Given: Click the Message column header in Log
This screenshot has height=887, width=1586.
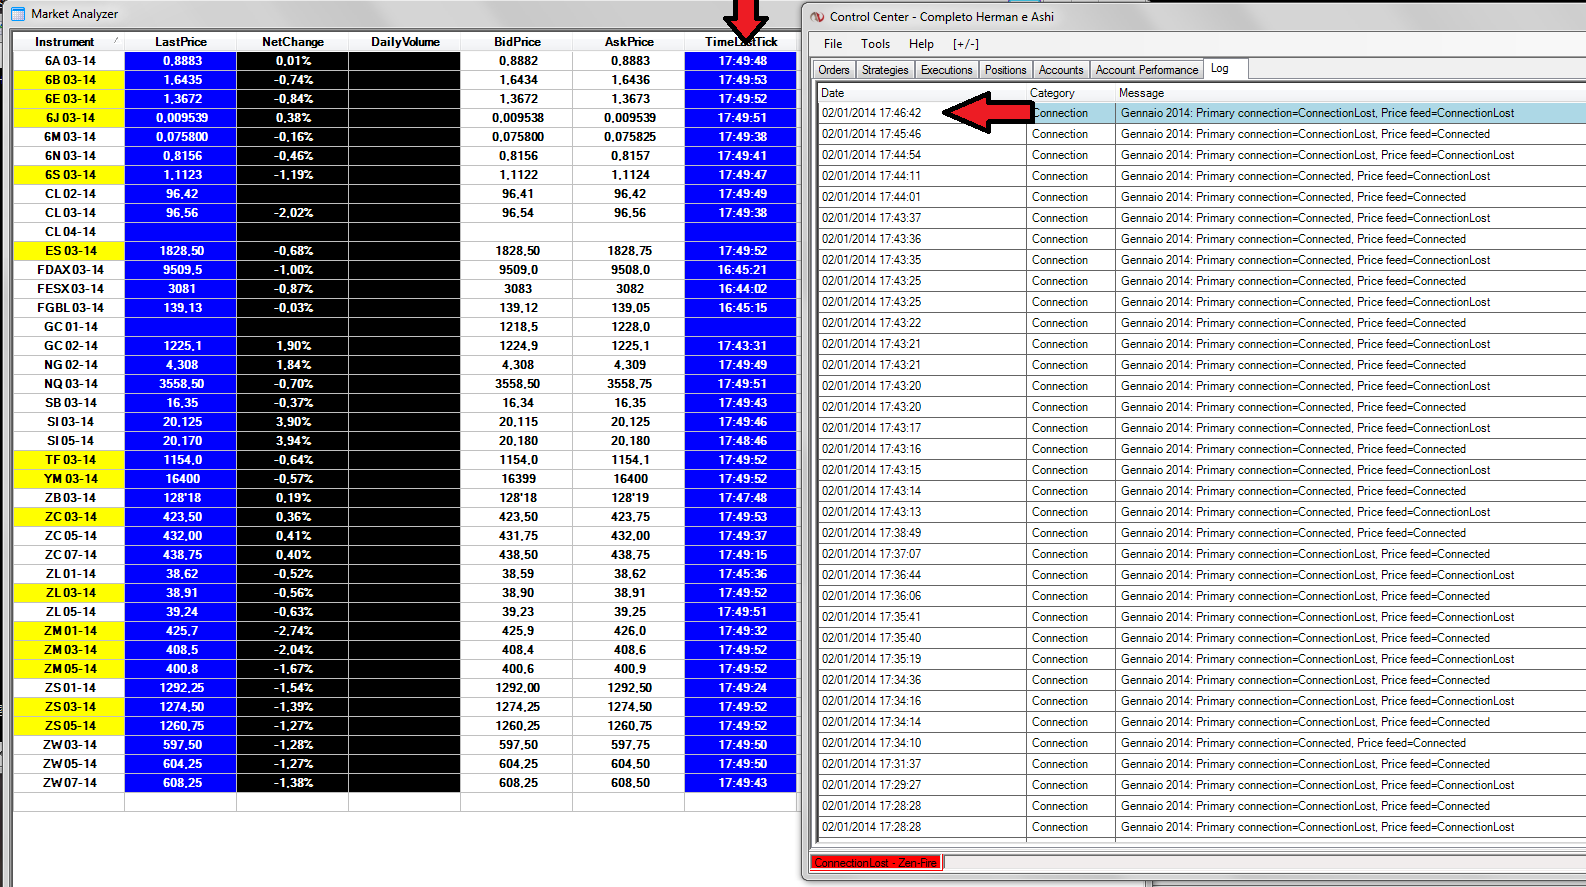Looking at the screenshot, I should pos(1350,93).
